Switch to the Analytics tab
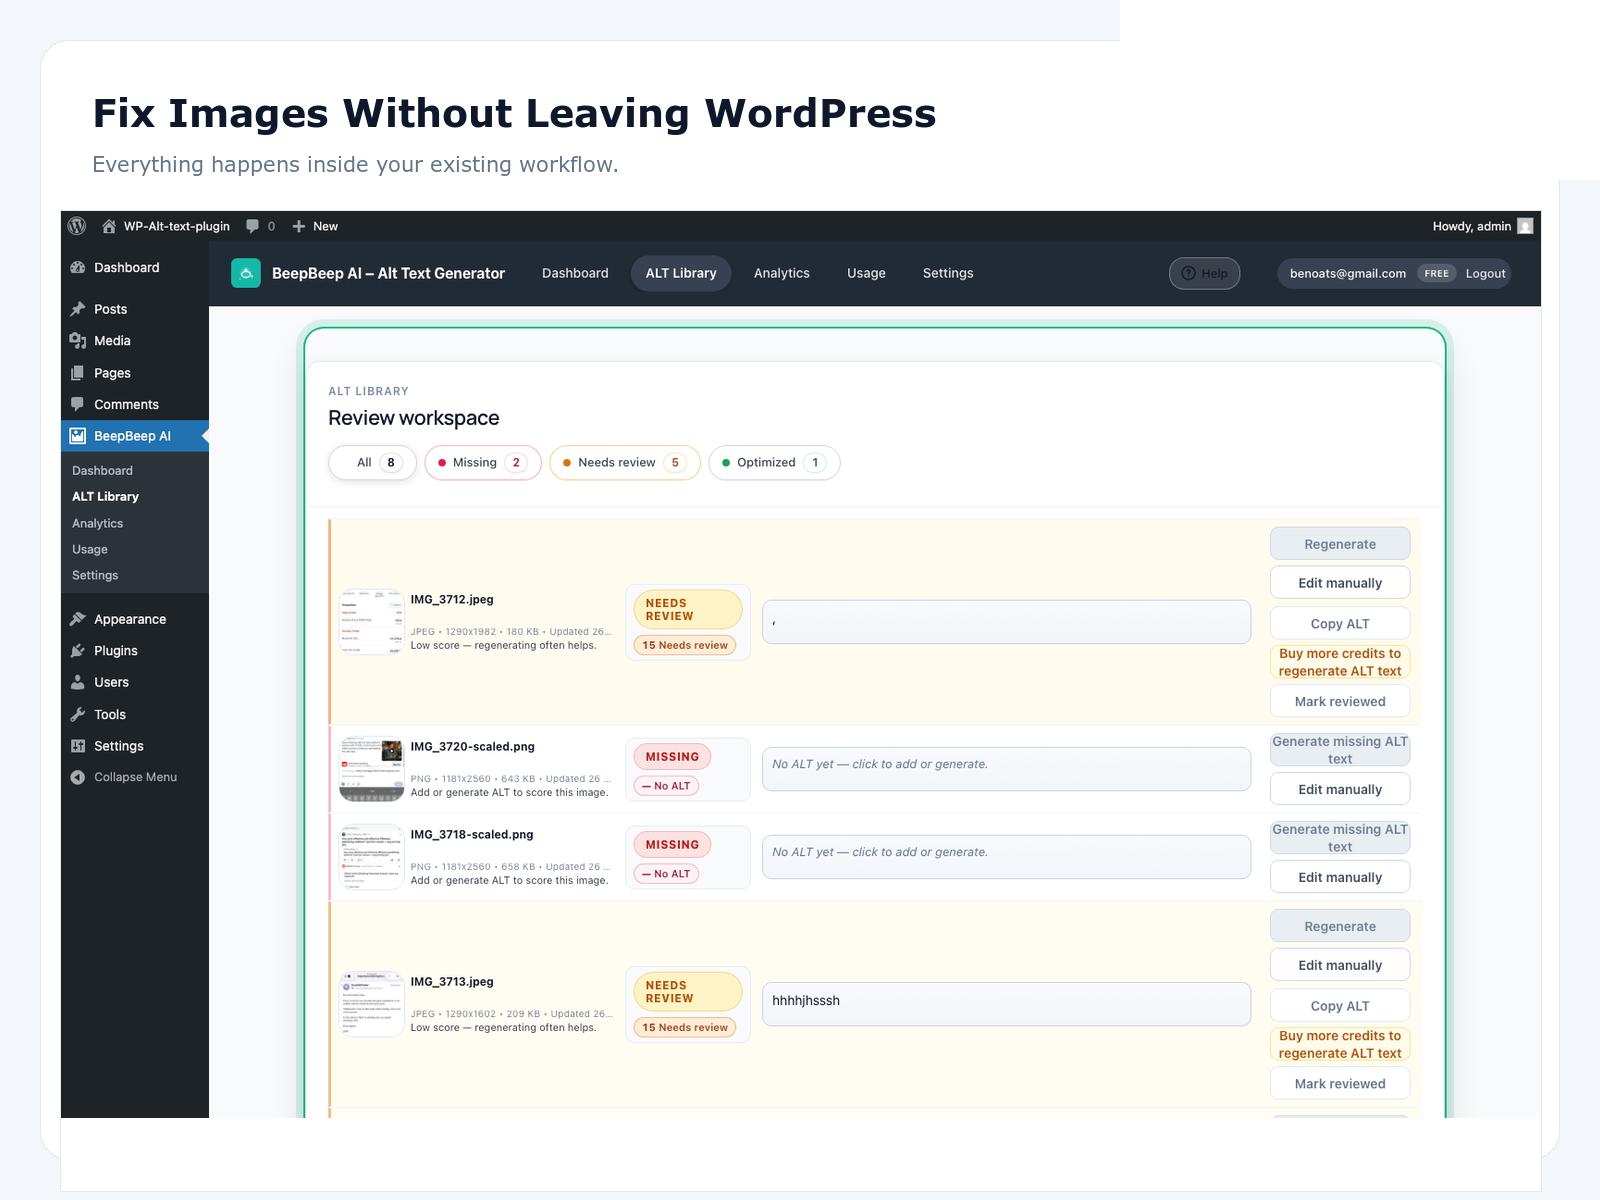Image resolution: width=1600 pixels, height=1200 pixels. point(782,273)
